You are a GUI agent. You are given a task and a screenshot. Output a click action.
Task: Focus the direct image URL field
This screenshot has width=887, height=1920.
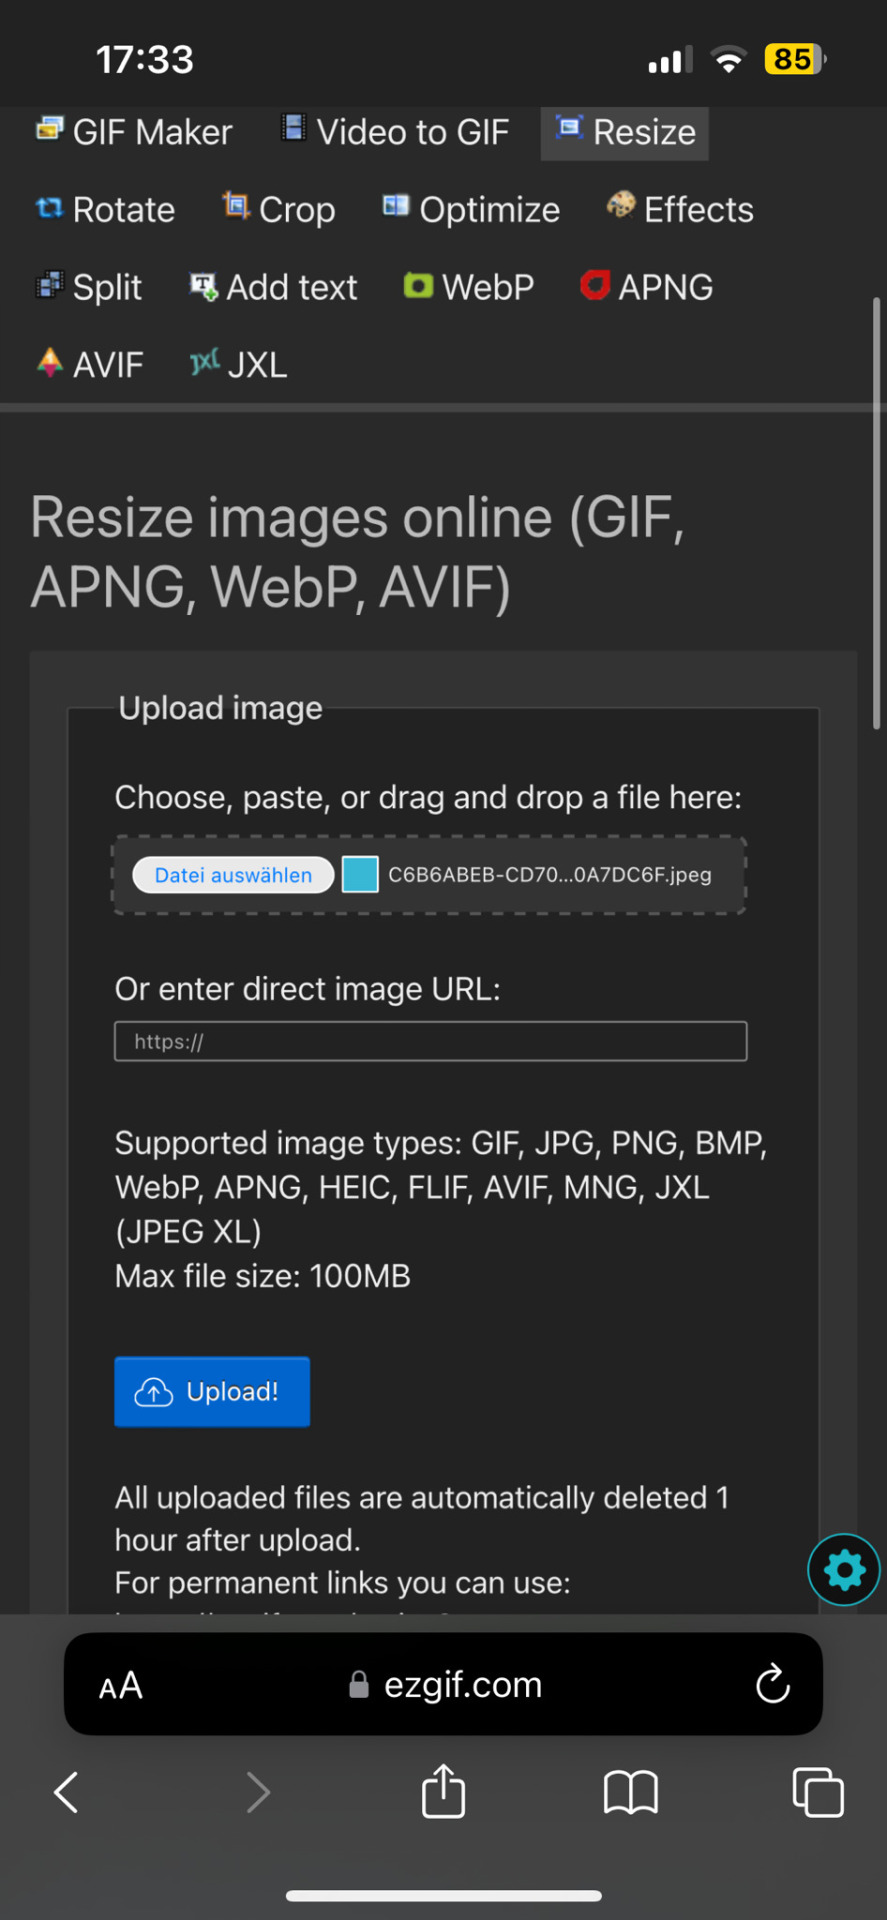[431, 1041]
